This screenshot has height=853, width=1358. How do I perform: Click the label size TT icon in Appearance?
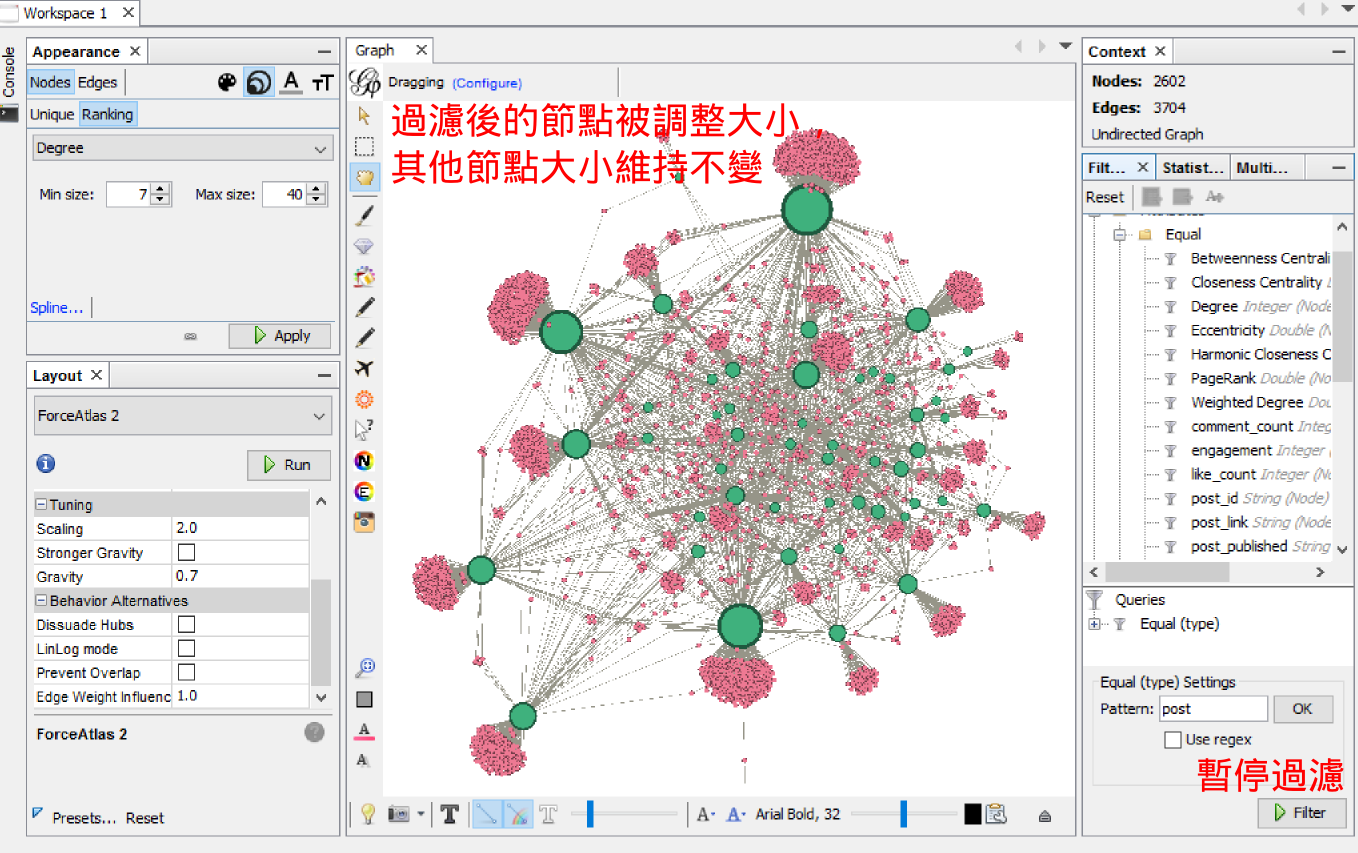[322, 84]
